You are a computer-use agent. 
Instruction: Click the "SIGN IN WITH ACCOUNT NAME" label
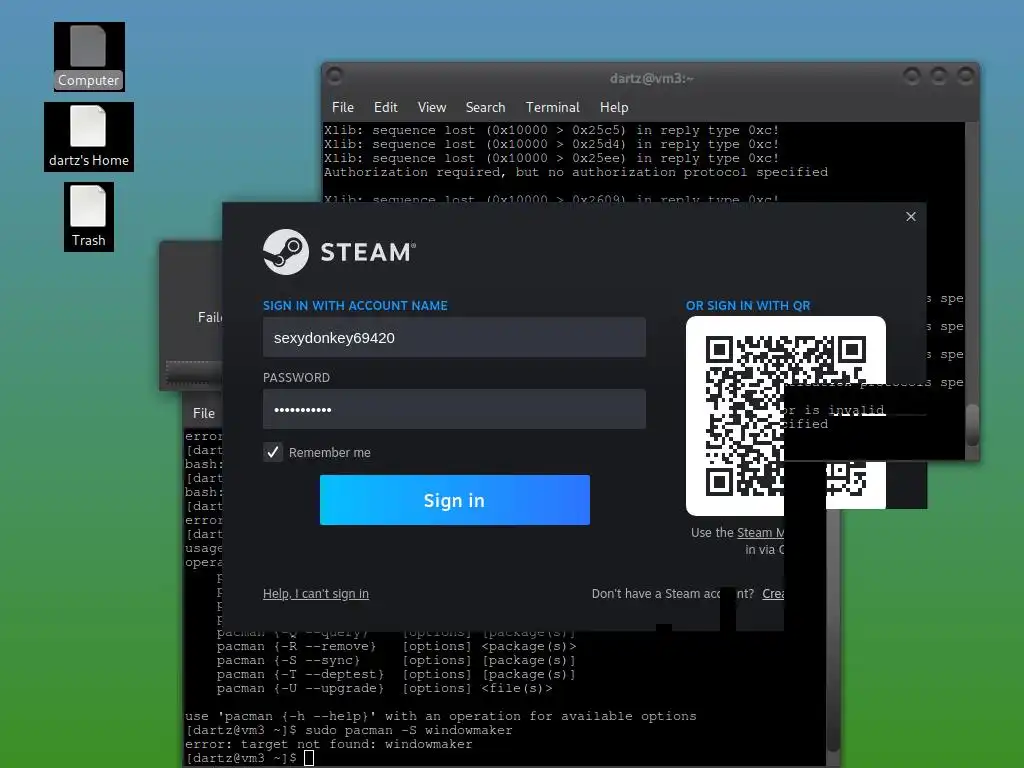tap(355, 306)
